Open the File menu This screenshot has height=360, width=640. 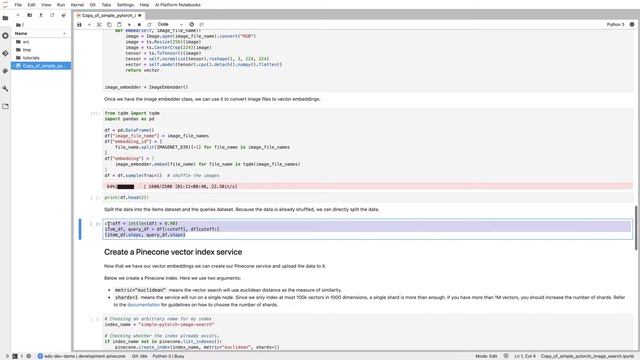click(x=18, y=5)
